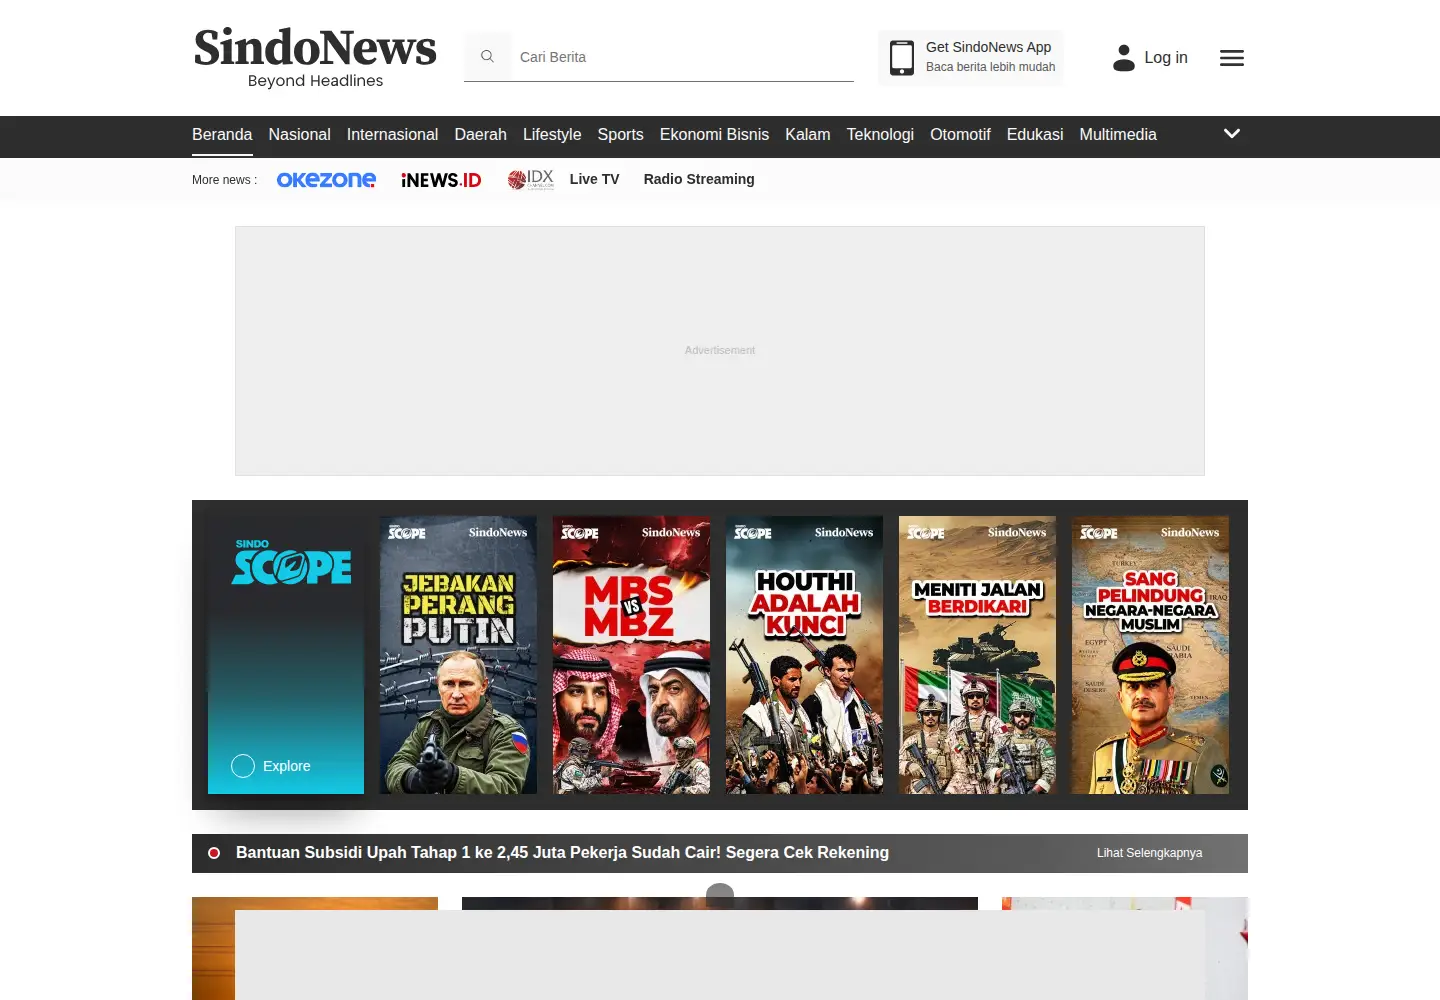Open Multimedia section
The height and width of the screenshot is (1000, 1440).
tap(1118, 135)
